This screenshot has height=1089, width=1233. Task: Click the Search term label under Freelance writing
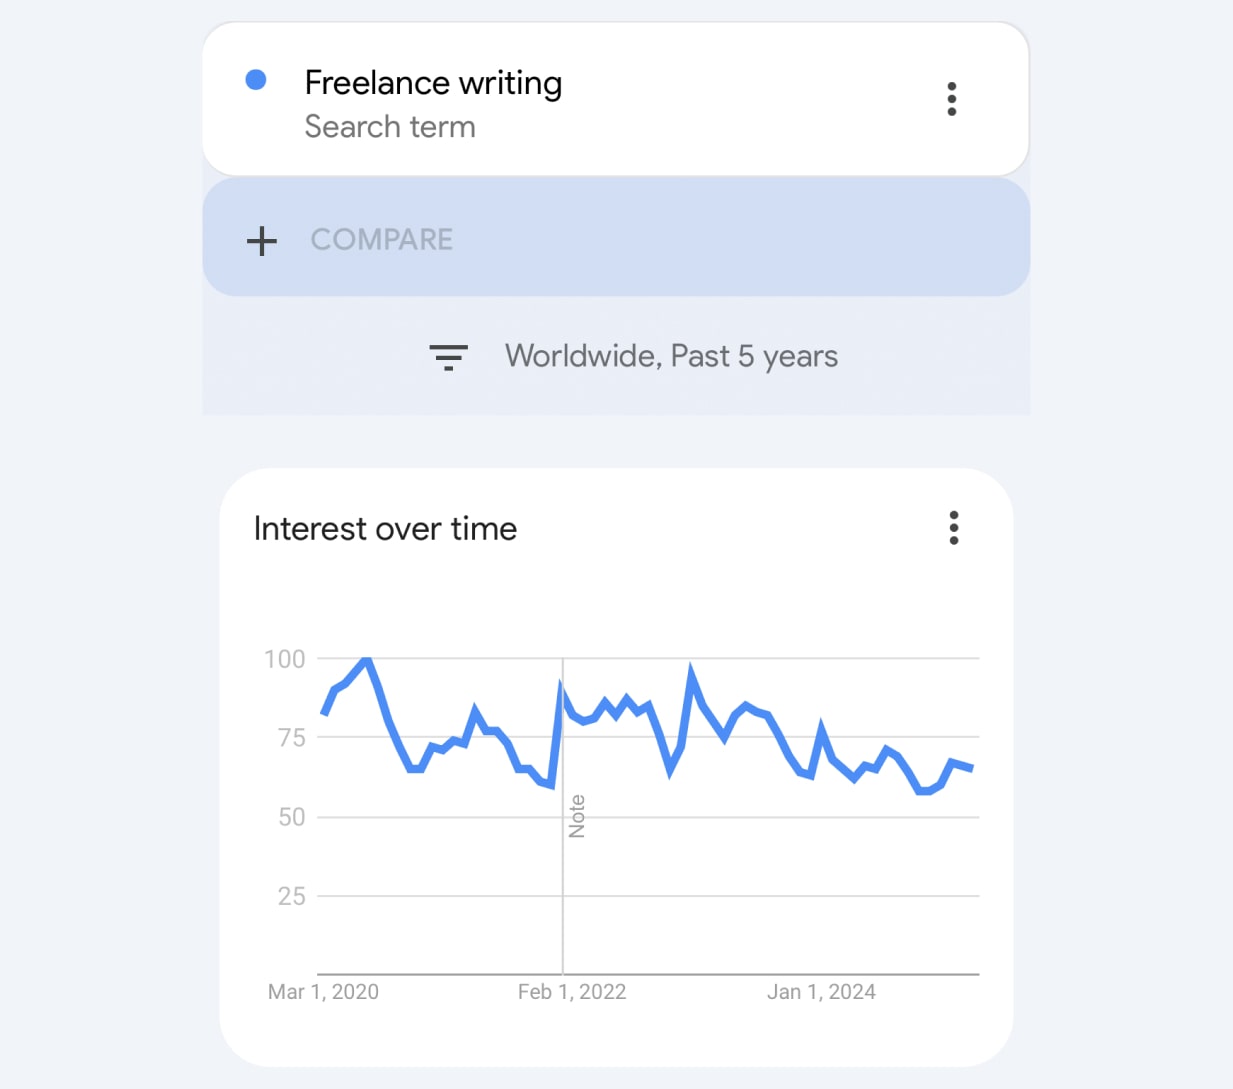point(390,127)
